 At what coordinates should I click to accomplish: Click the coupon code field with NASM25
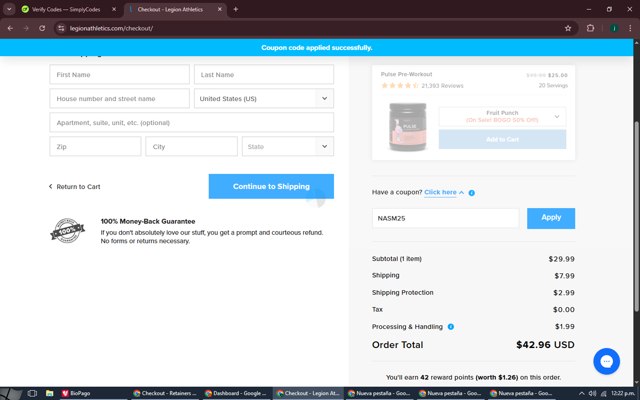pos(445,218)
